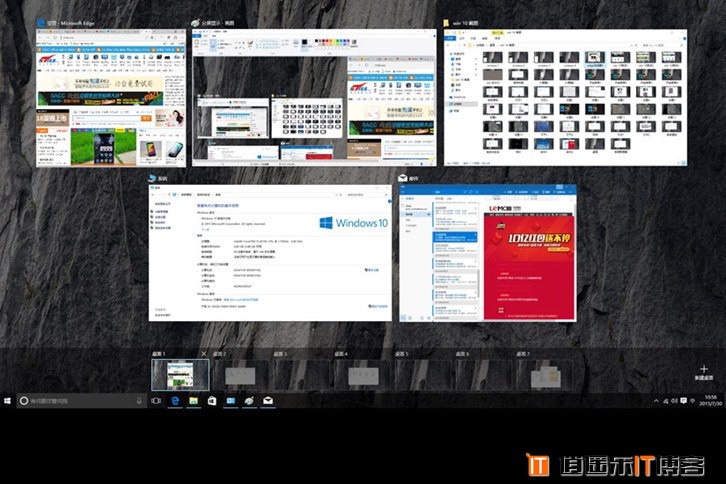Switch to the 桌面 7 desktop thumbnail
Viewport: 726px width, 484px height.
point(544,375)
